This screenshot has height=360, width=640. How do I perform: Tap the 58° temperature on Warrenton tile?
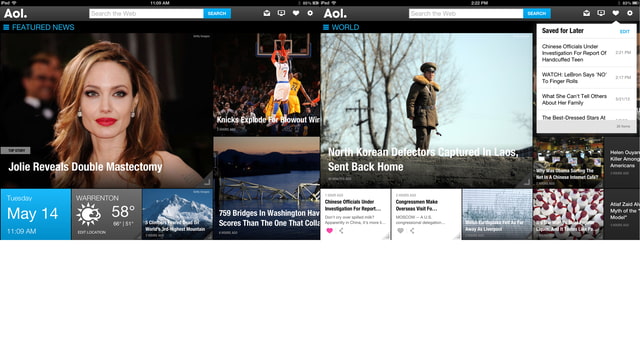click(123, 211)
